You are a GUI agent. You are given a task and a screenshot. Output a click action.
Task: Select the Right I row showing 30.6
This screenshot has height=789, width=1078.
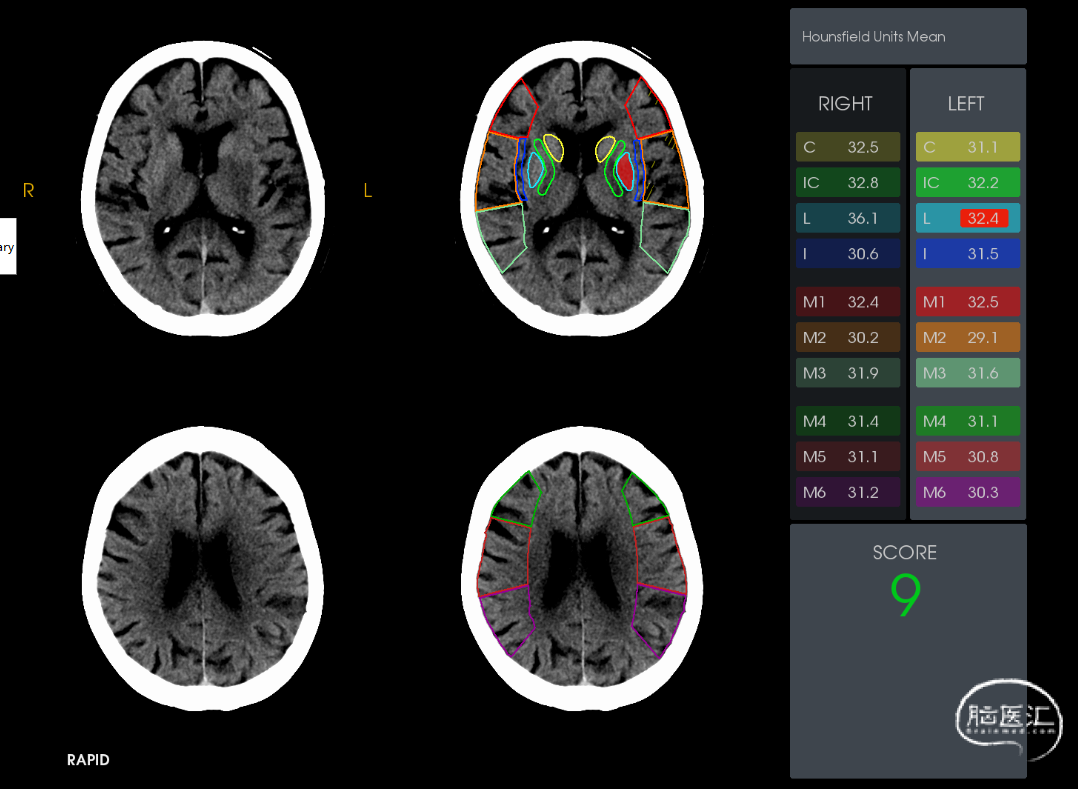tap(847, 254)
